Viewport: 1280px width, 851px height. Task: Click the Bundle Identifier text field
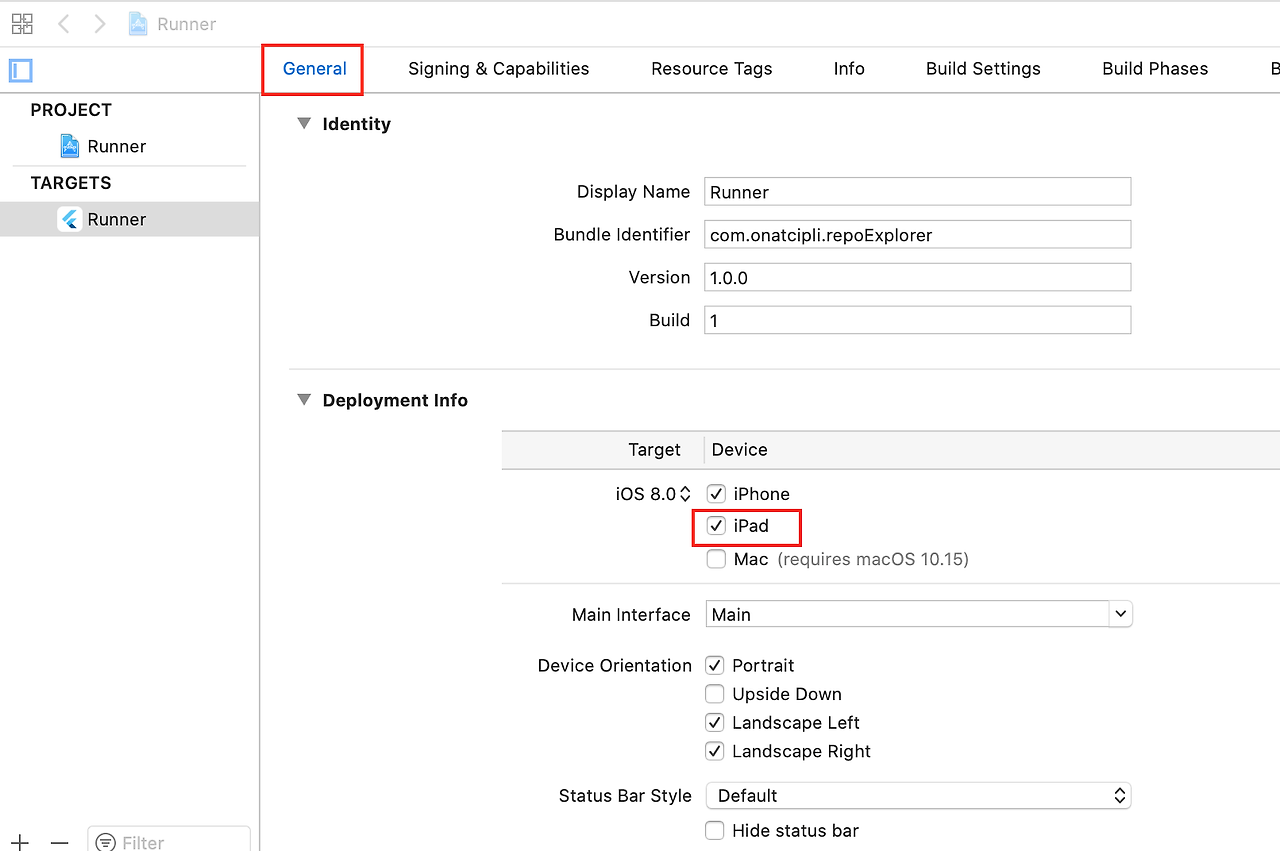pyautogui.click(x=917, y=235)
